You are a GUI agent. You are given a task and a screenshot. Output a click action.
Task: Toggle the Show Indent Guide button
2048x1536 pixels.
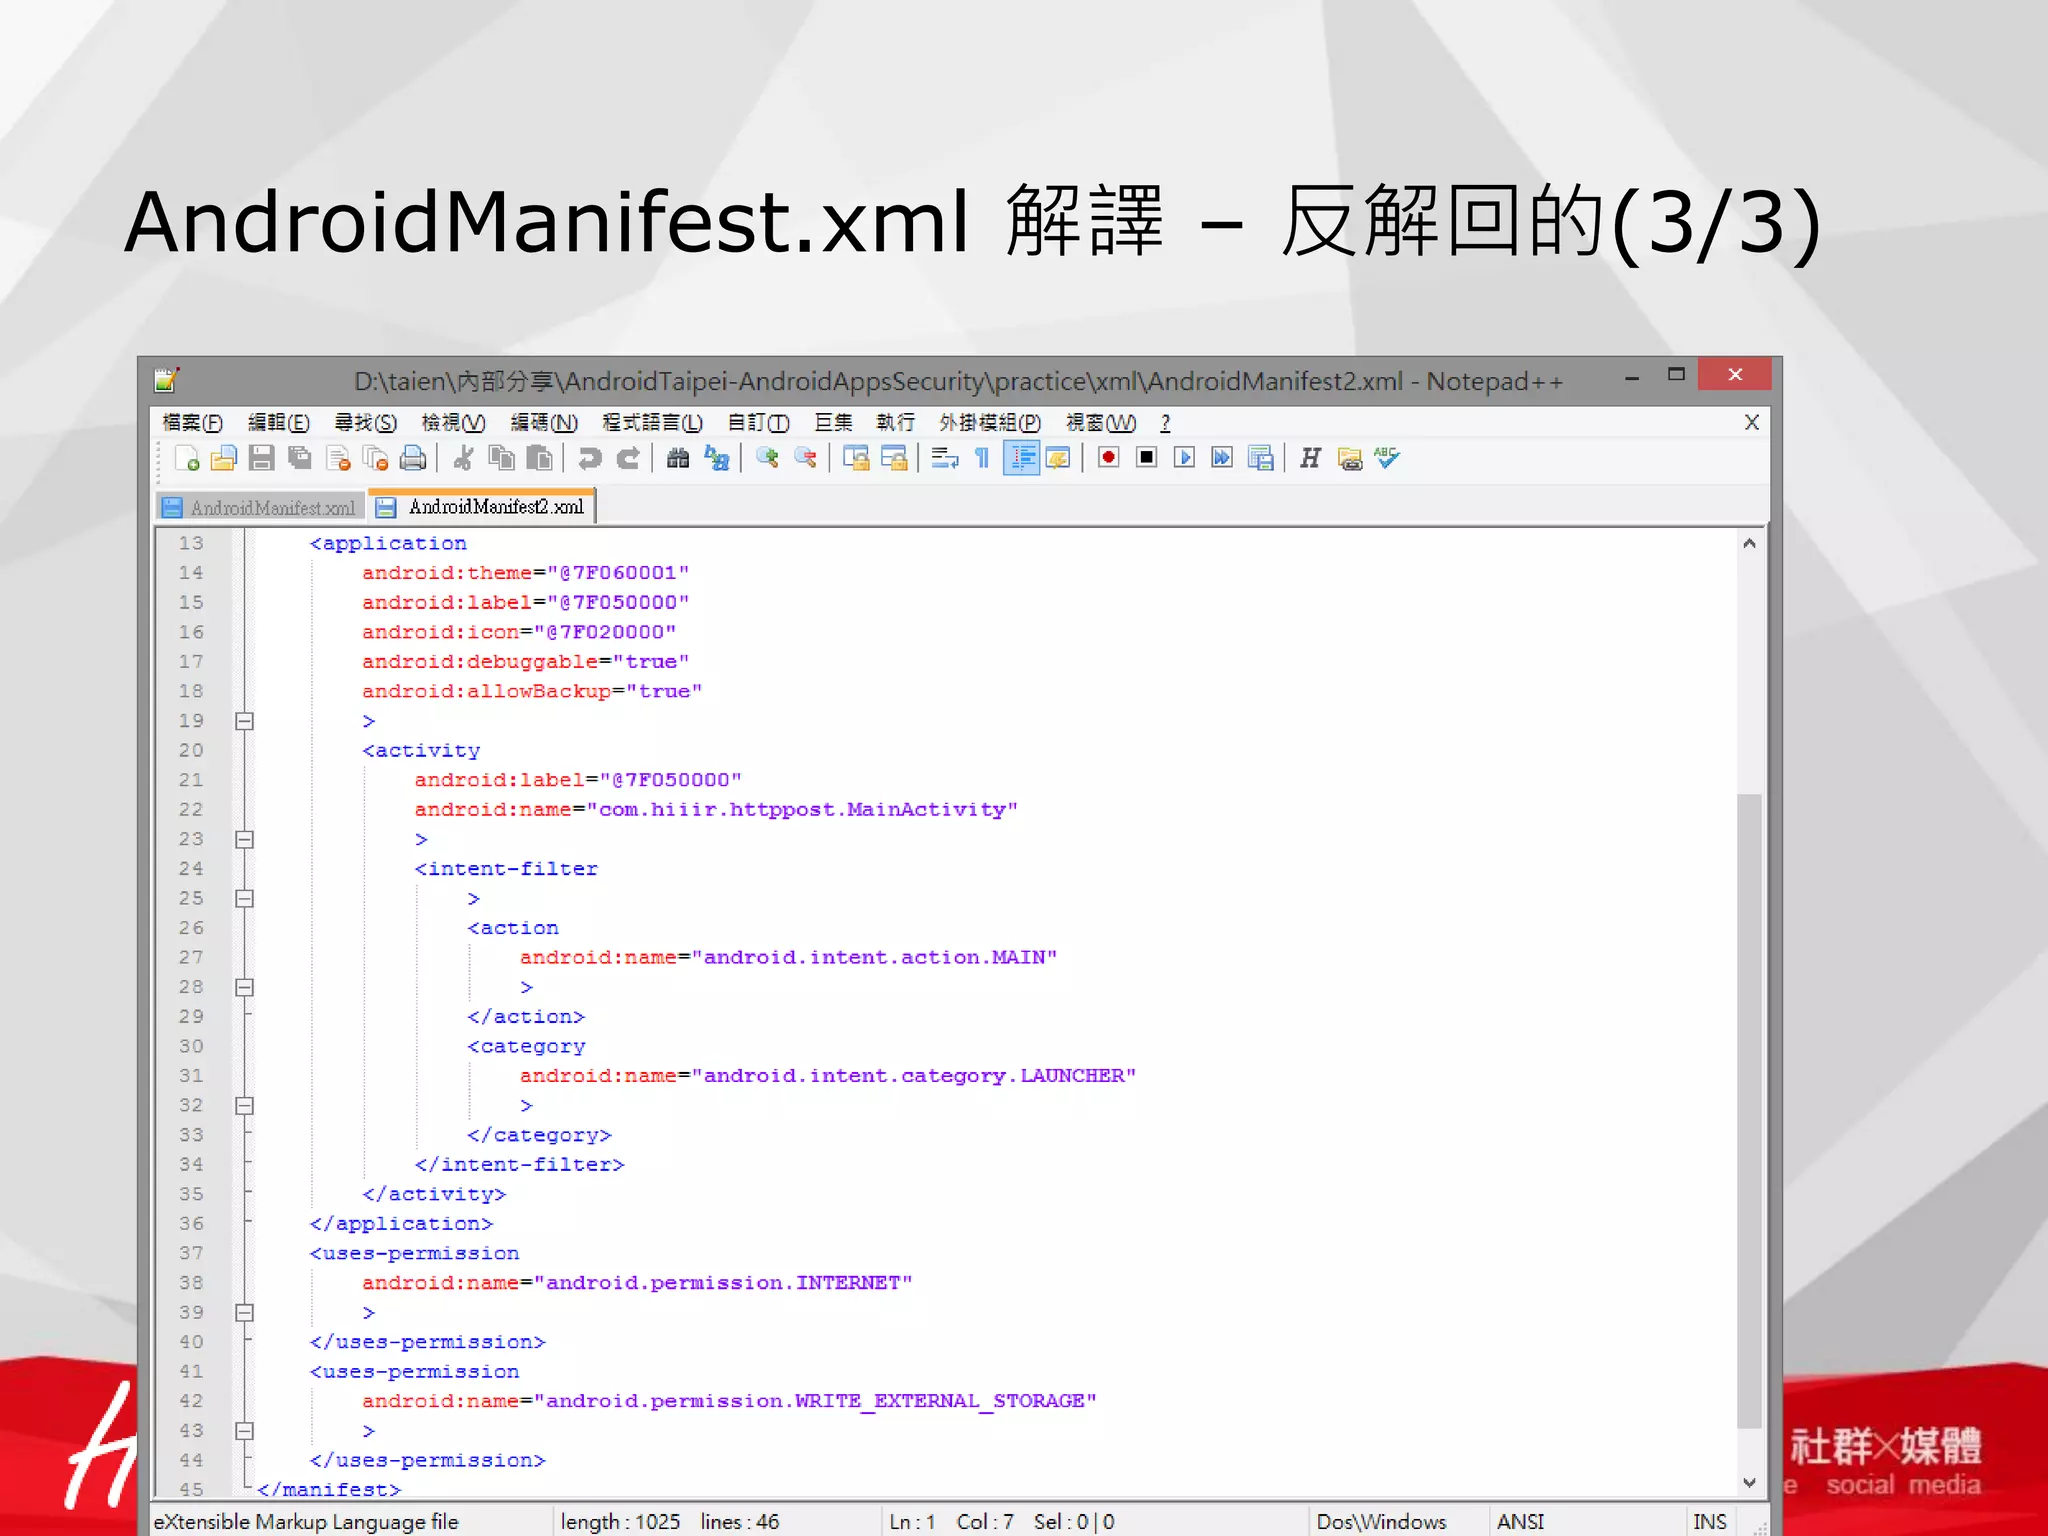click(1021, 459)
